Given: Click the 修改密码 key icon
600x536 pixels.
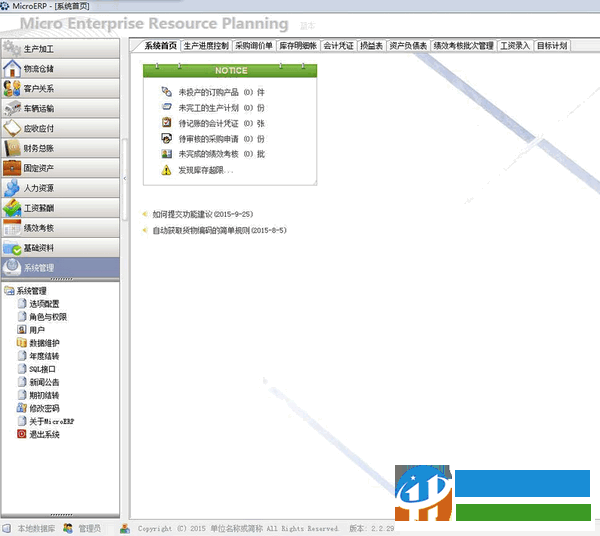Looking at the screenshot, I should click(22, 408).
